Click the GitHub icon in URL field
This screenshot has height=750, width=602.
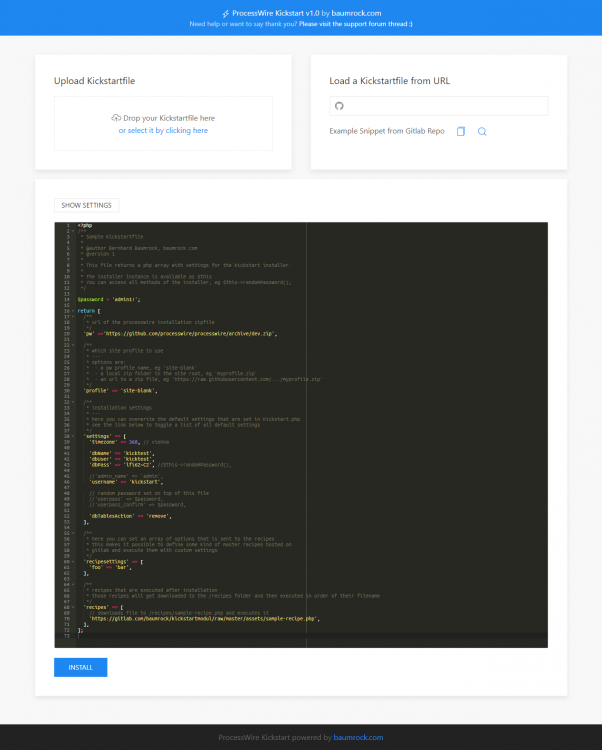click(x=339, y=106)
